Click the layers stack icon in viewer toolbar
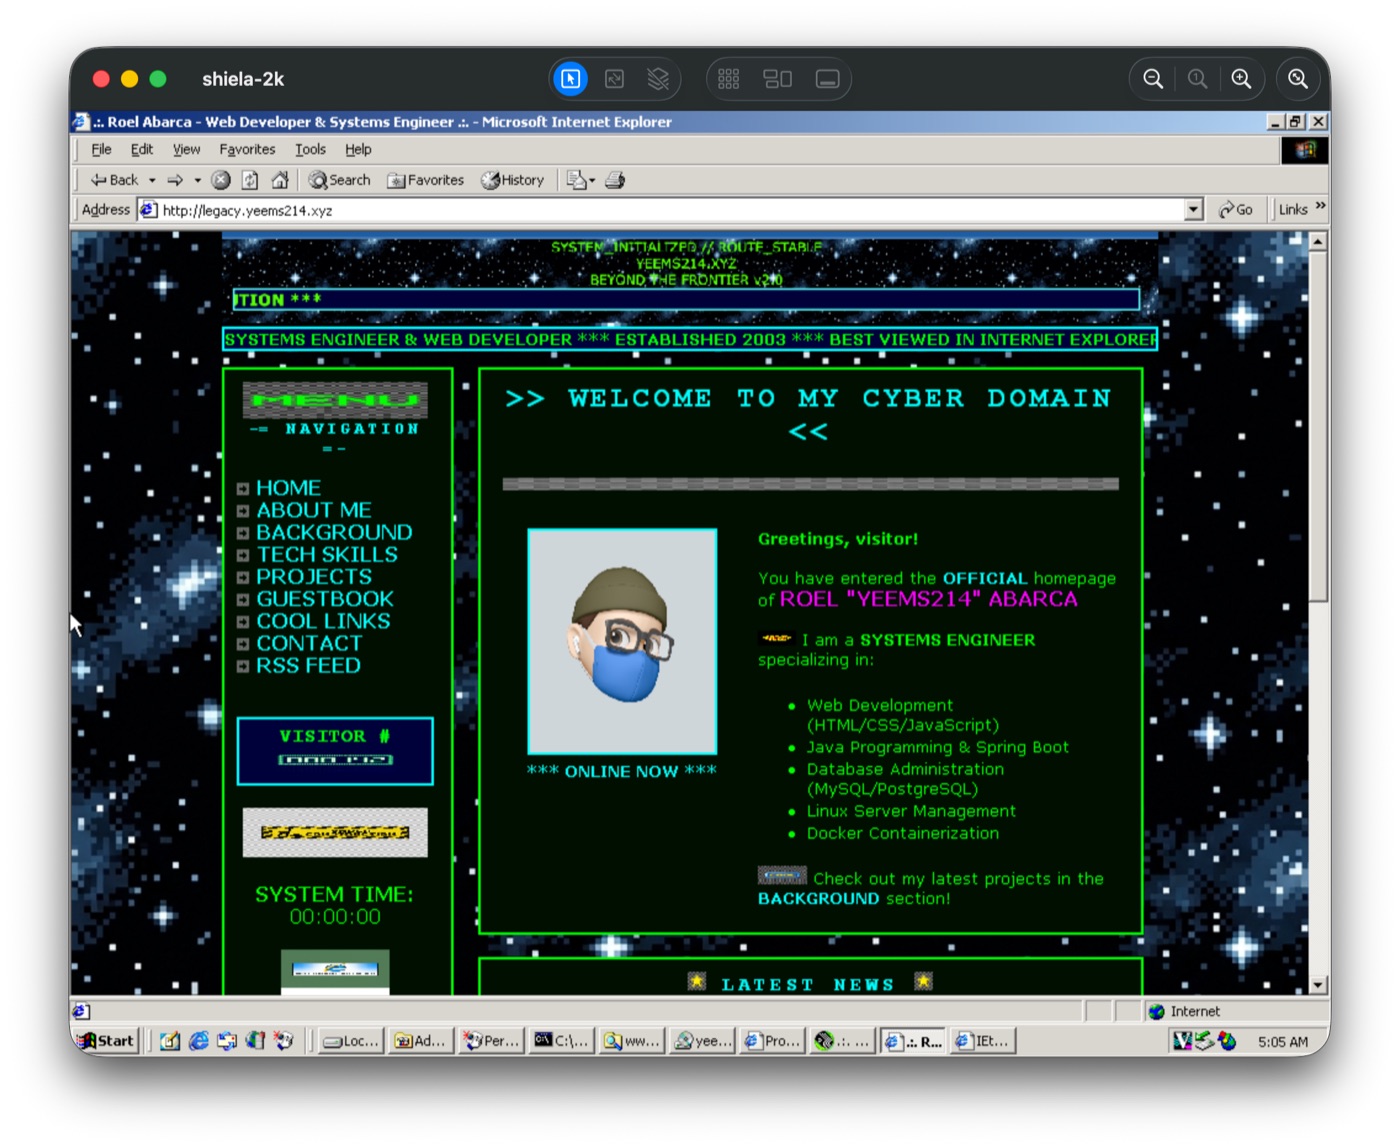This screenshot has width=1400, height=1148. [x=658, y=79]
